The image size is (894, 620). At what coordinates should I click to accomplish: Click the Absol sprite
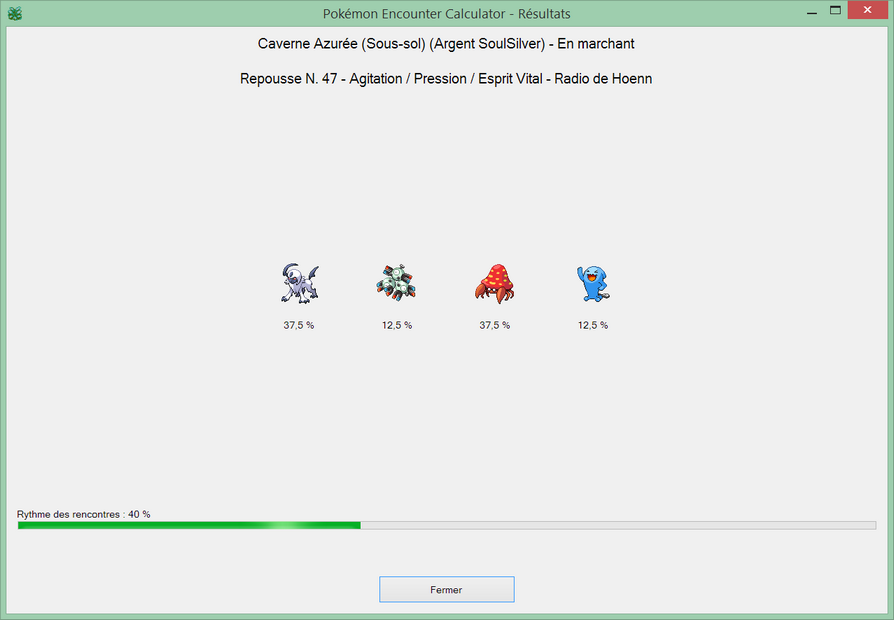[x=299, y=283]
